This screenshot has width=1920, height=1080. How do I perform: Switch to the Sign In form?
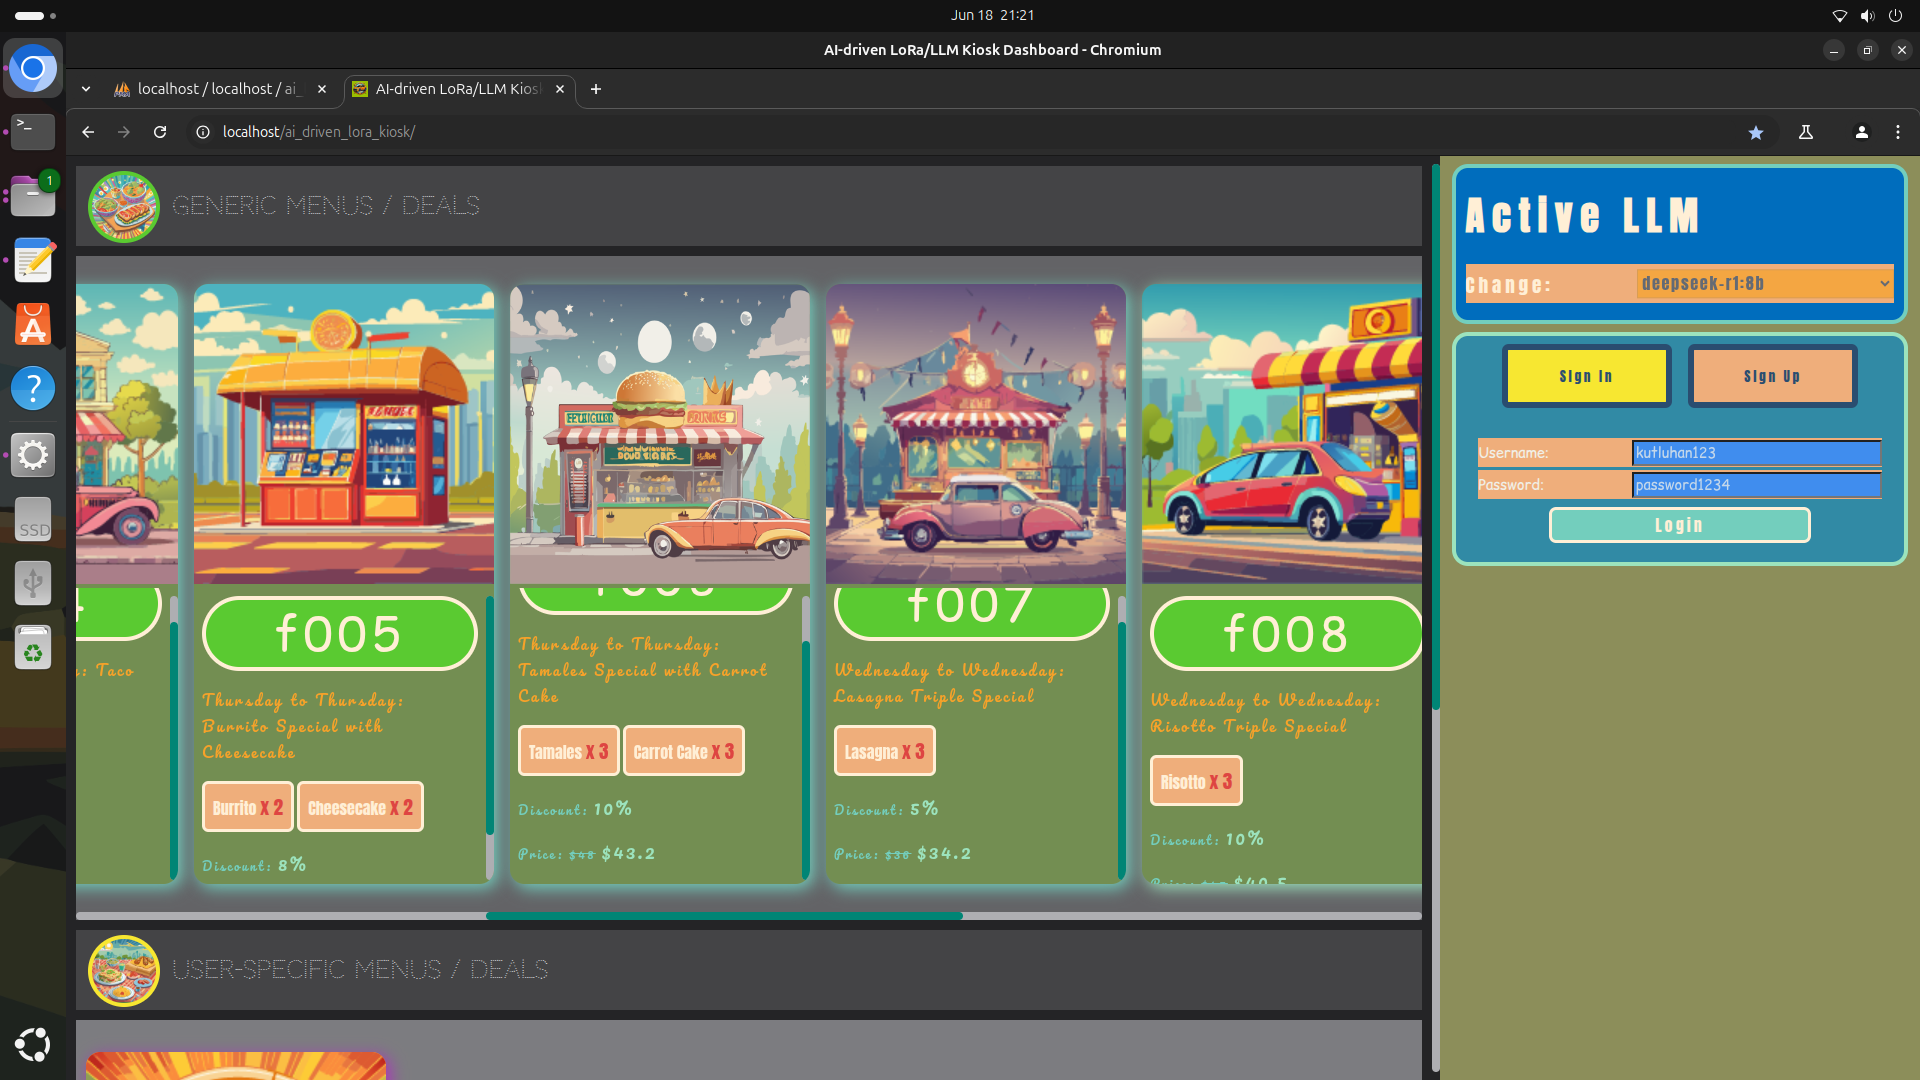[x=1586, y=376]
